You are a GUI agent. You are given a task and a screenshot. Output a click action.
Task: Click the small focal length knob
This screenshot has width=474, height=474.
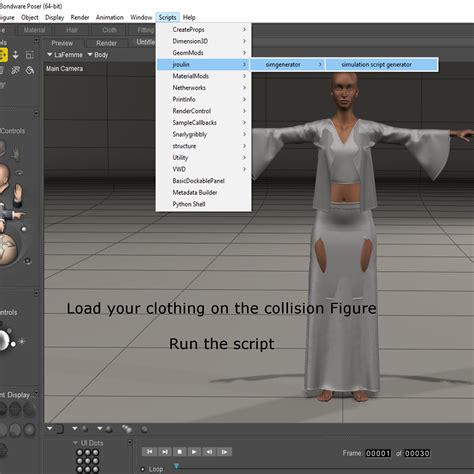click(24, 229)
